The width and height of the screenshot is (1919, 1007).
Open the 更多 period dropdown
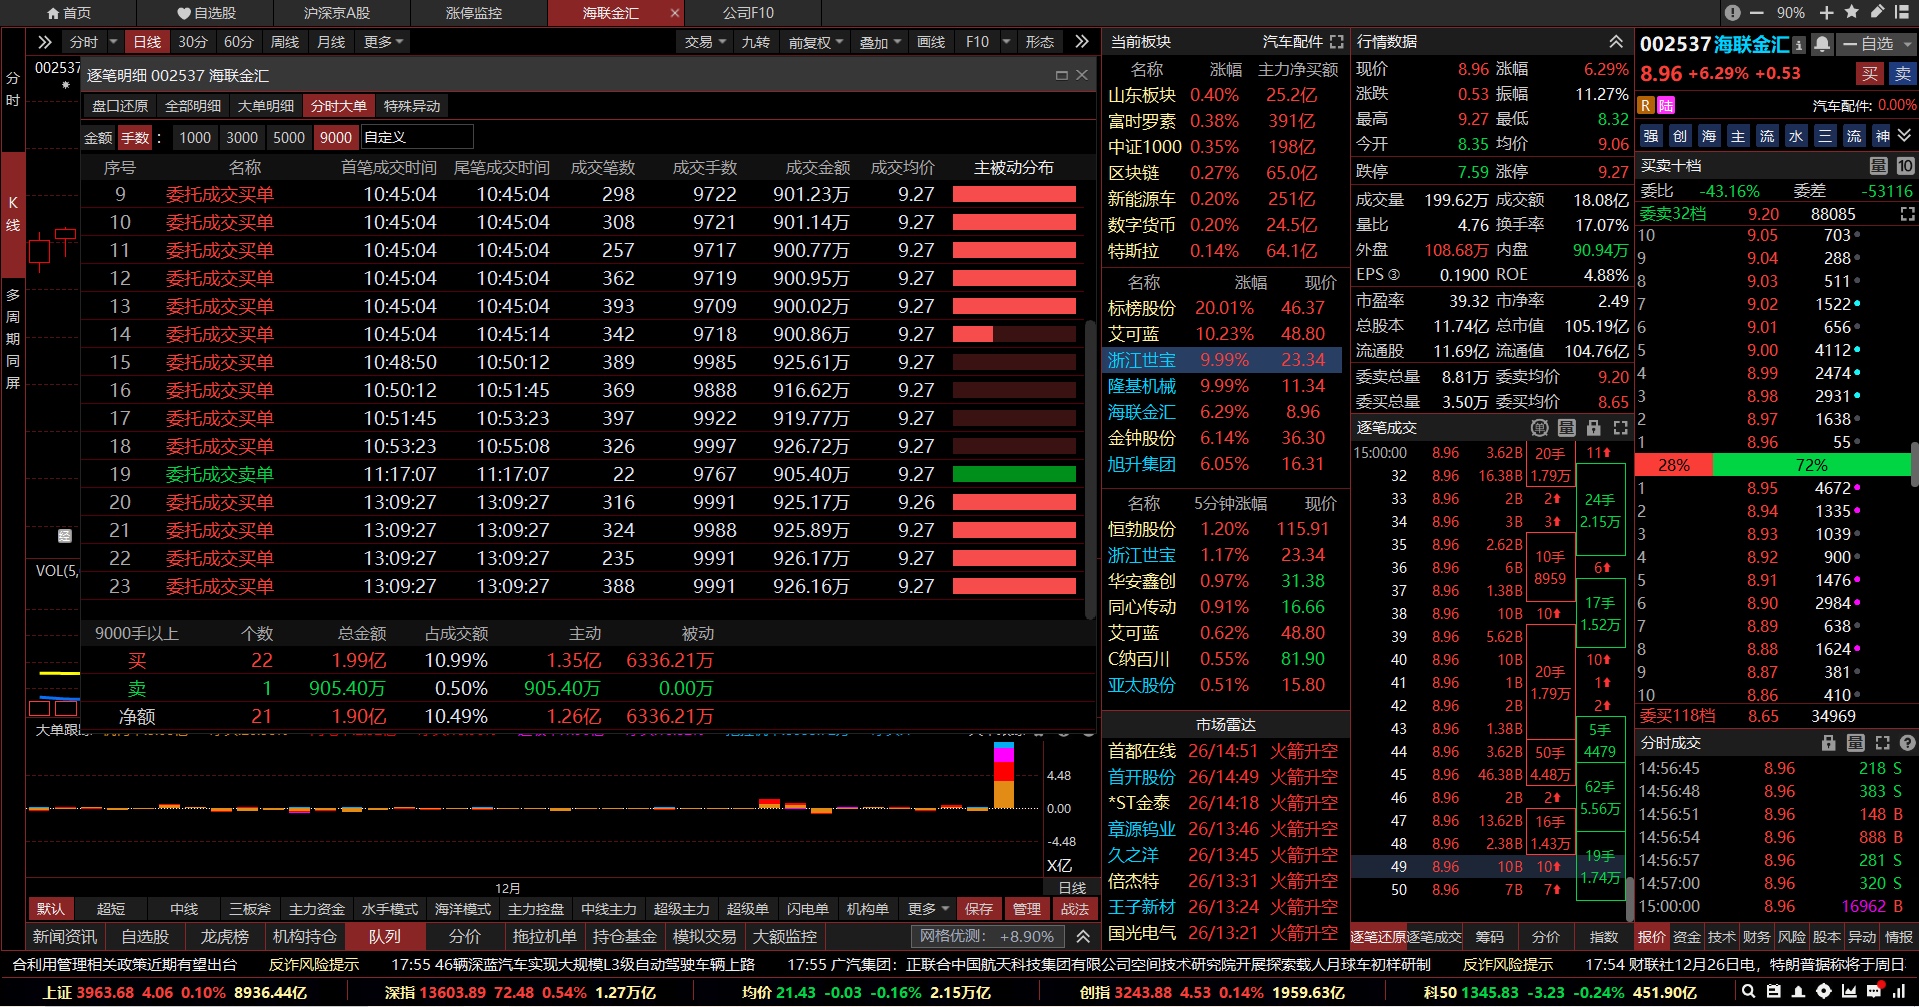(383, 42)
